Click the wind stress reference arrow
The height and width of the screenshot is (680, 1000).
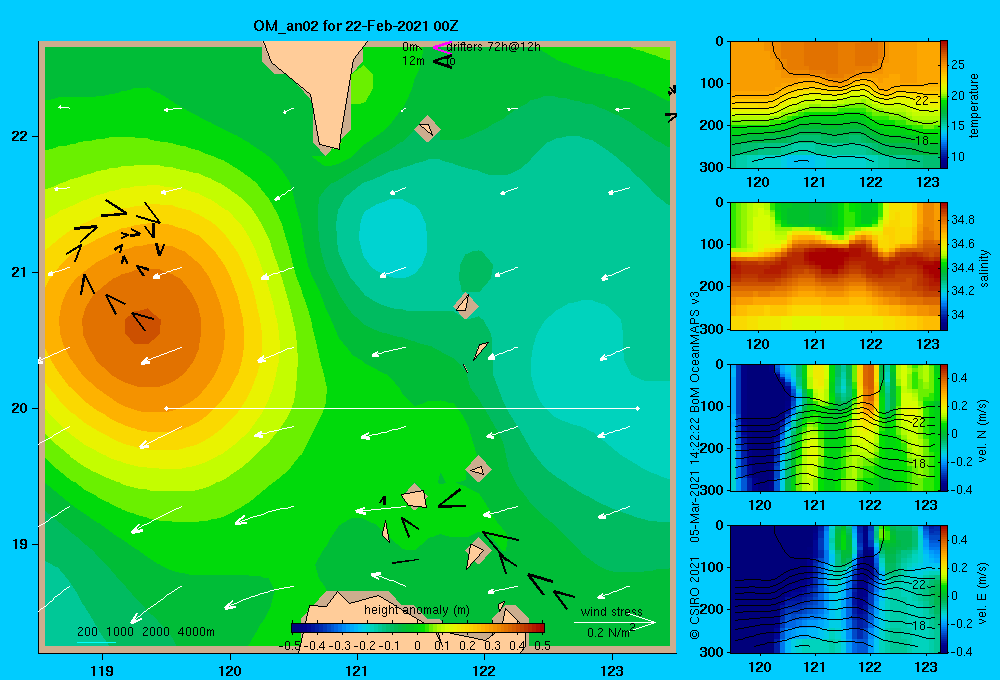pos(614,623)
